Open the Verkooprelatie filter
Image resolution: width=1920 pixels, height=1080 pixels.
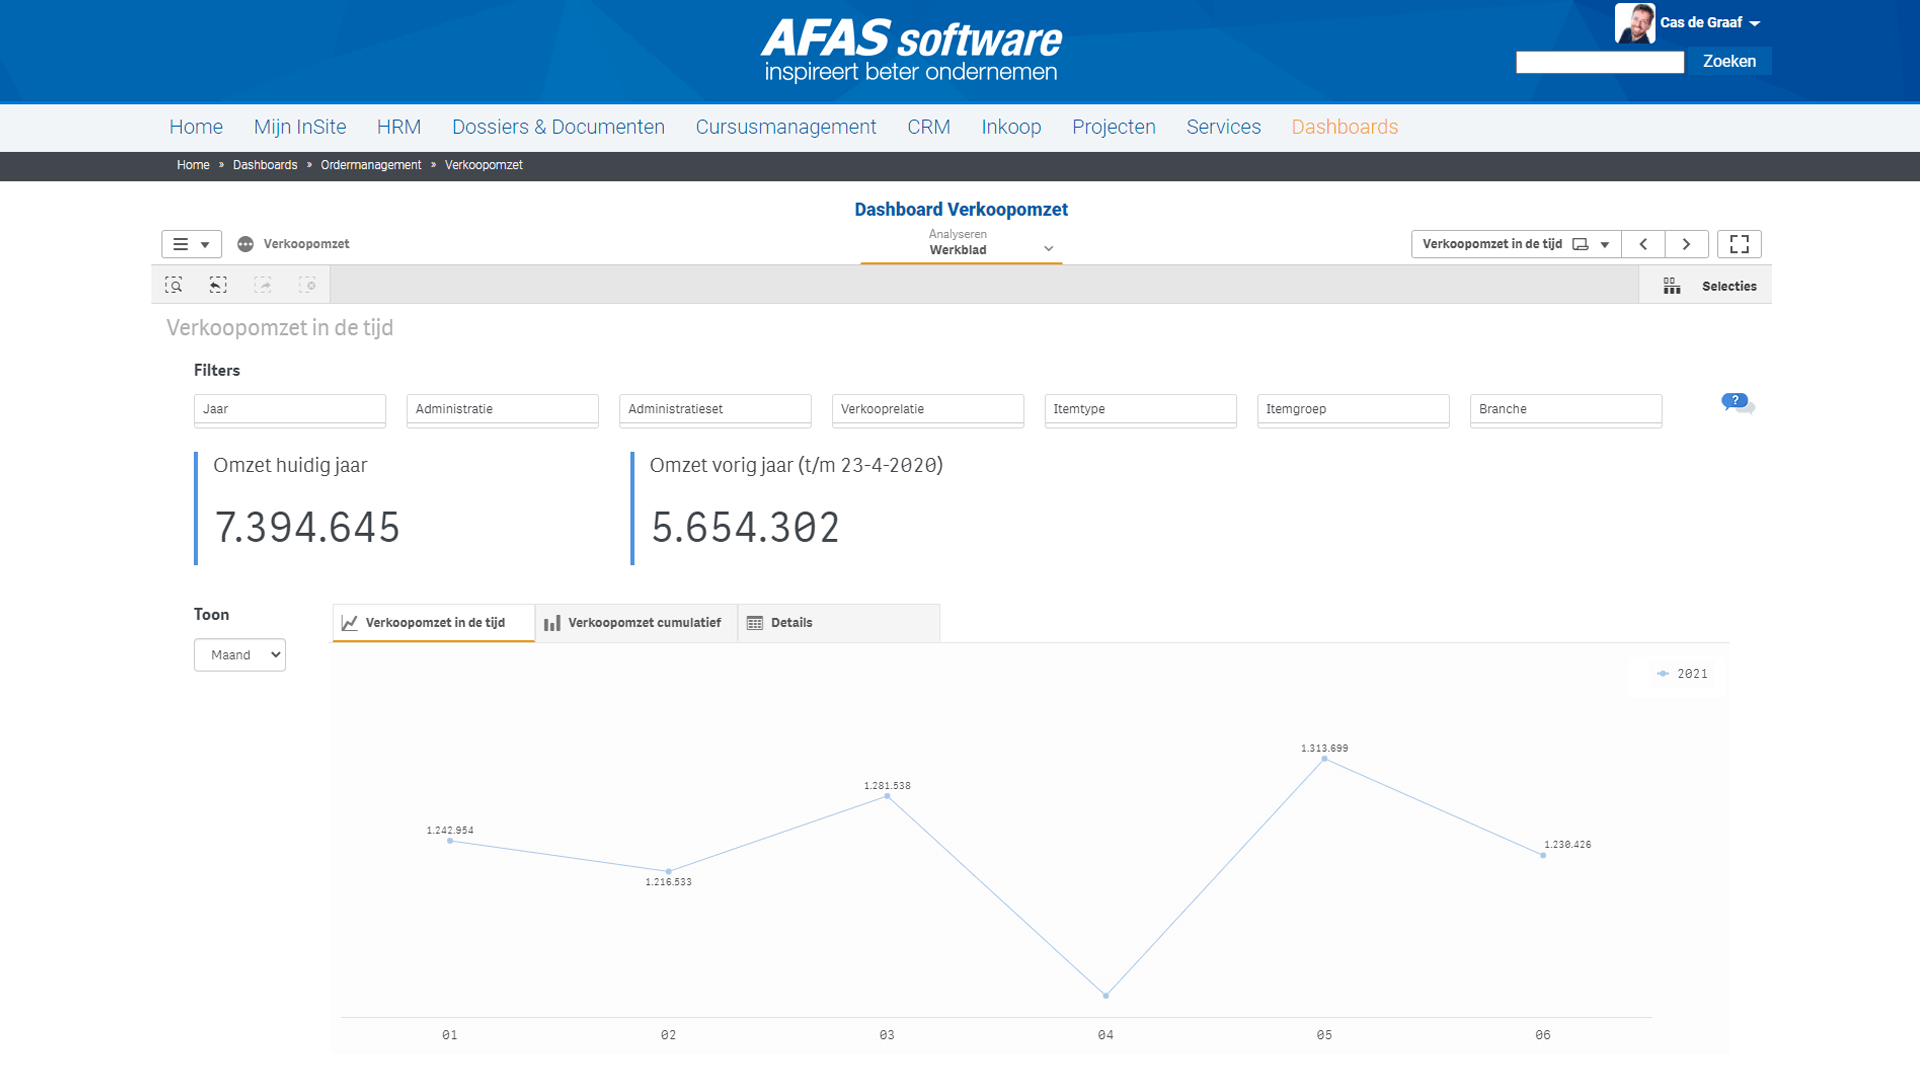928,410
